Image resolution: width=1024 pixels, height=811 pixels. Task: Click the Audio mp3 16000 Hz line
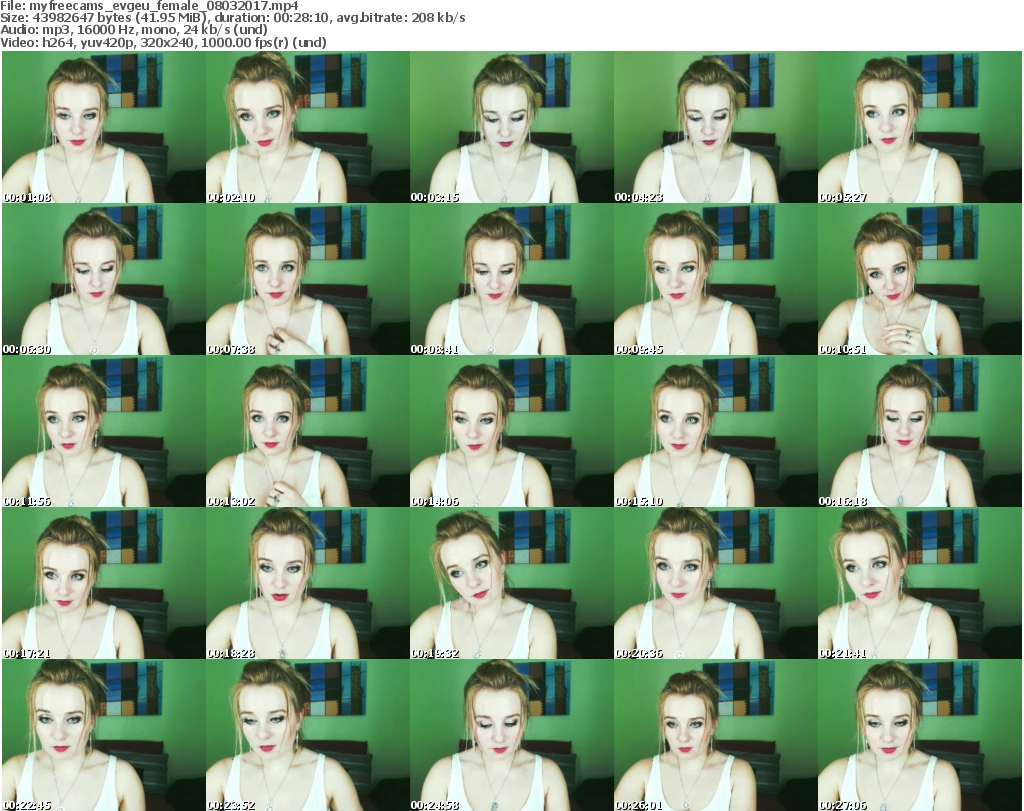(134, 30)
